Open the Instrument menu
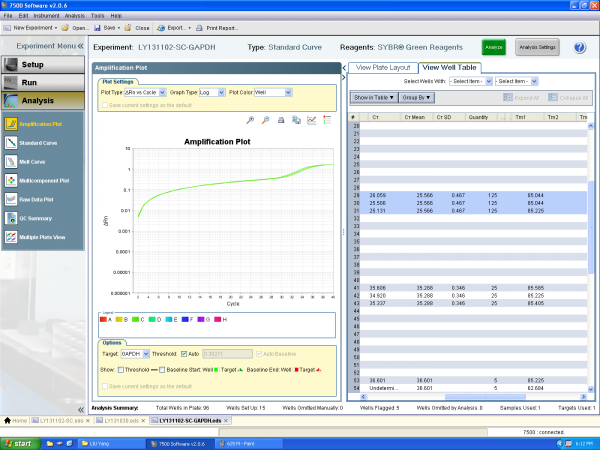Screen dimensions: 600x450 (x=46, y=16)
